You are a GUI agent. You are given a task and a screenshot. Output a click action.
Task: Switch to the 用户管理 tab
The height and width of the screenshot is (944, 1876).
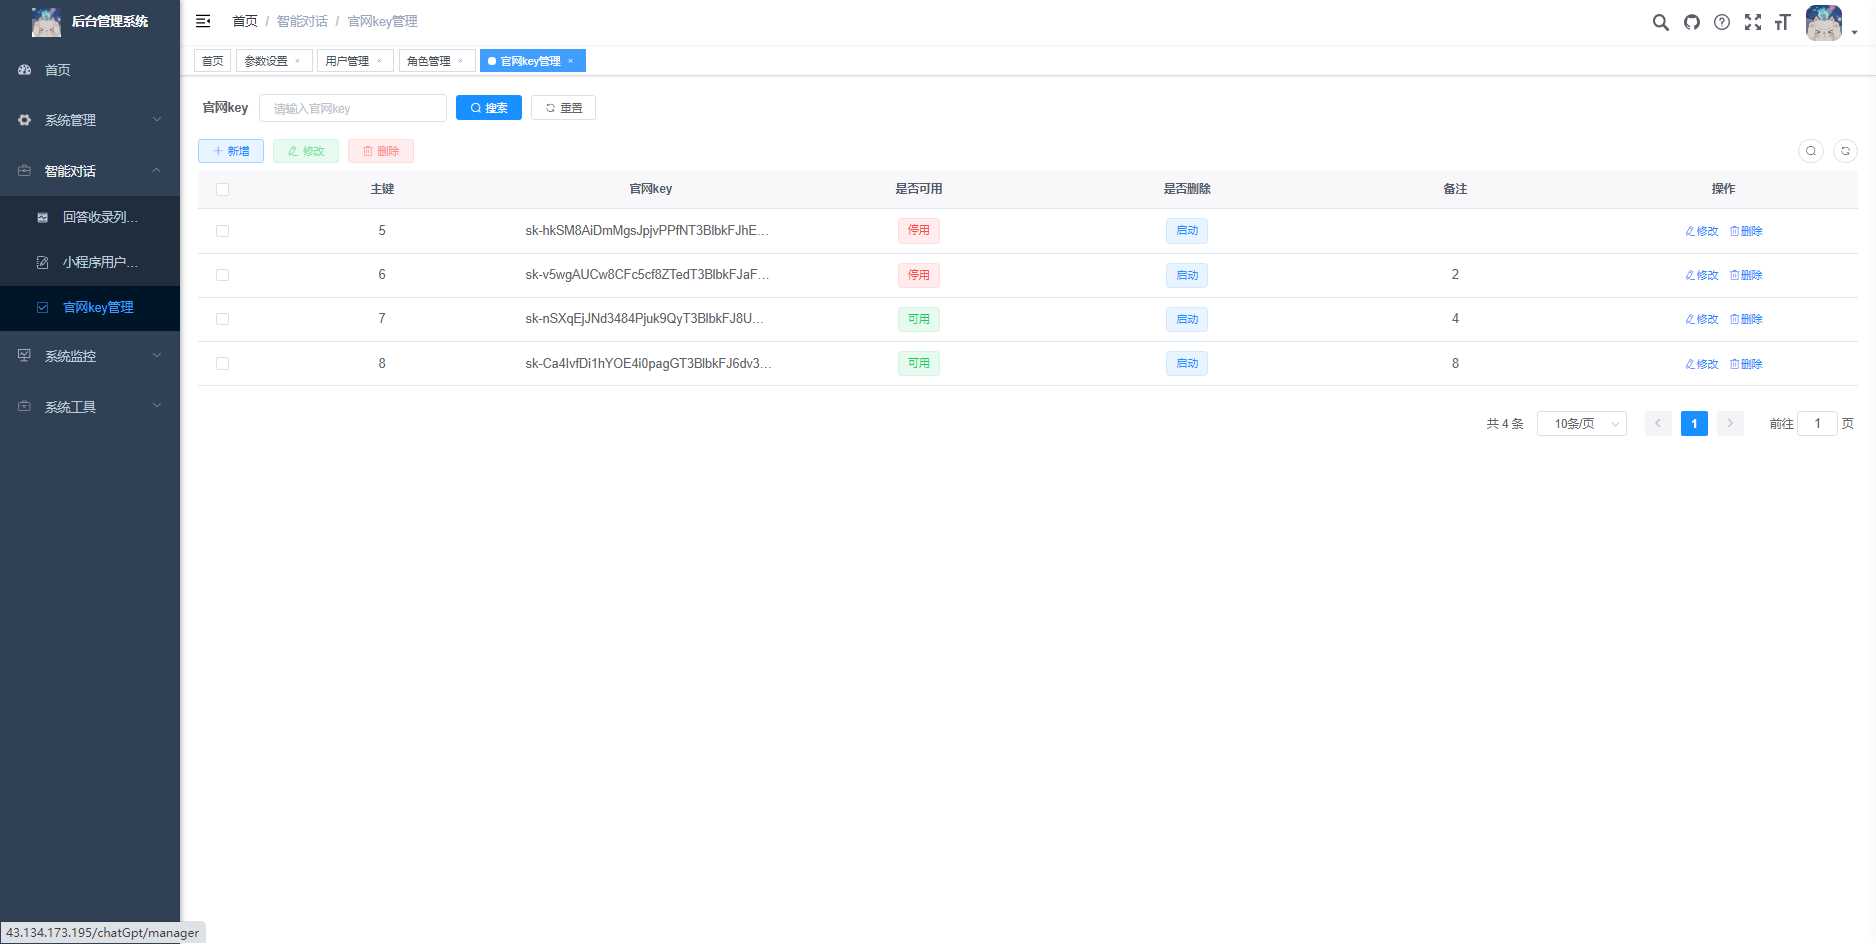pos(348,60)
